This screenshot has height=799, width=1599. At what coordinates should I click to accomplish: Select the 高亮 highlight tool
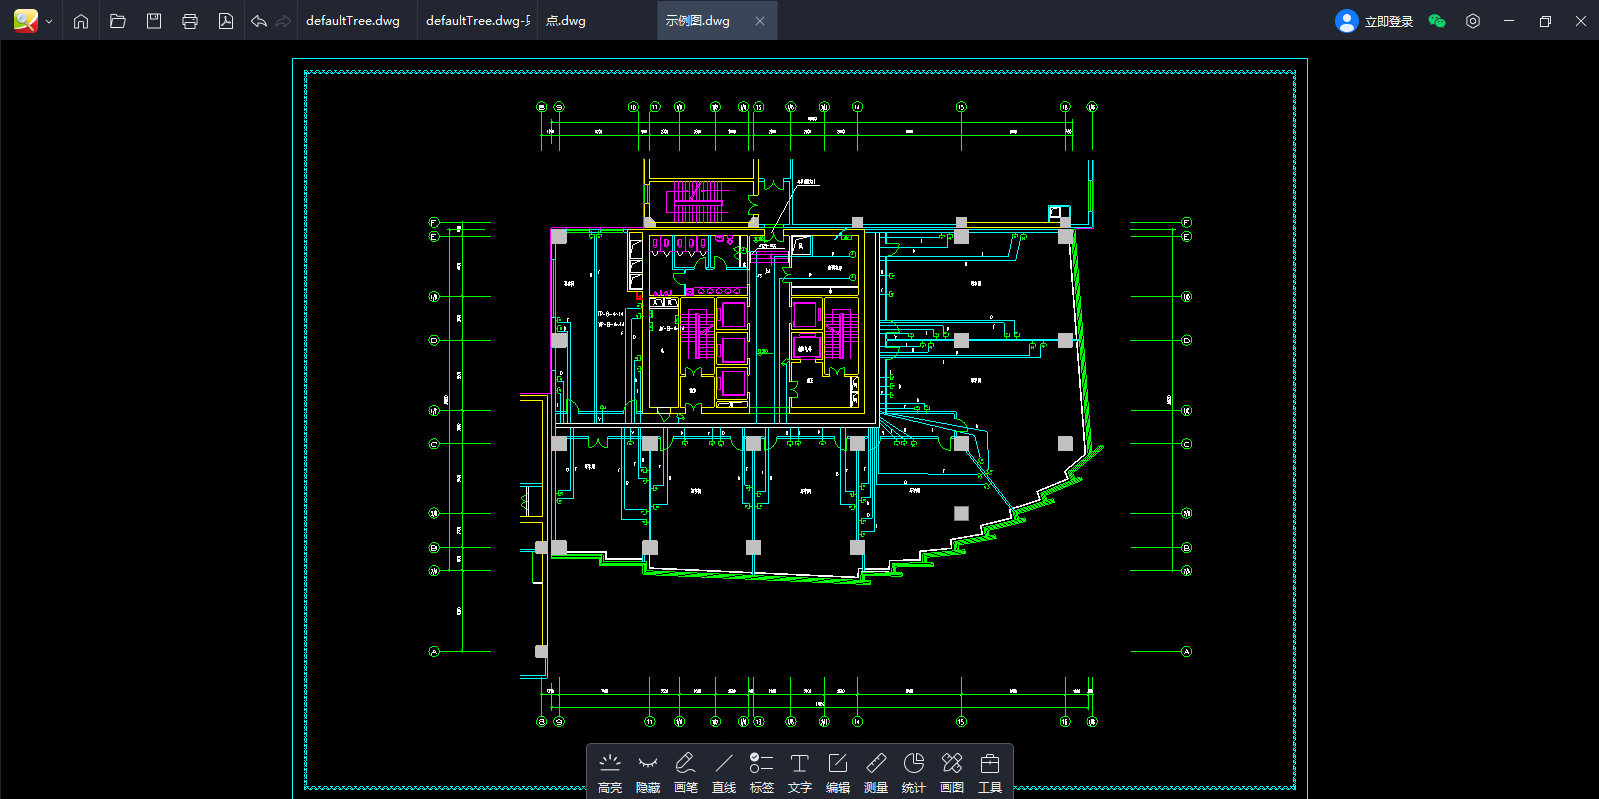(x=610, y=773)
